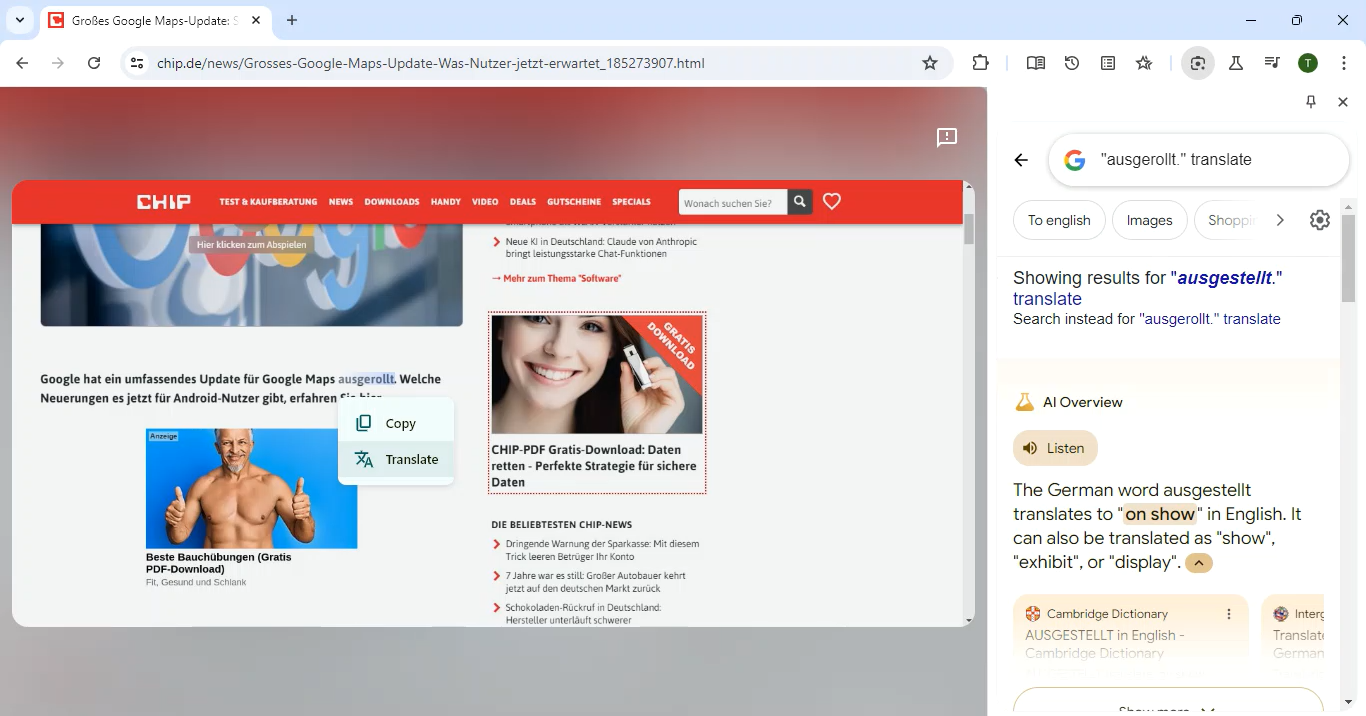
Task: Go forward in browser history
Action: (58, 63)
